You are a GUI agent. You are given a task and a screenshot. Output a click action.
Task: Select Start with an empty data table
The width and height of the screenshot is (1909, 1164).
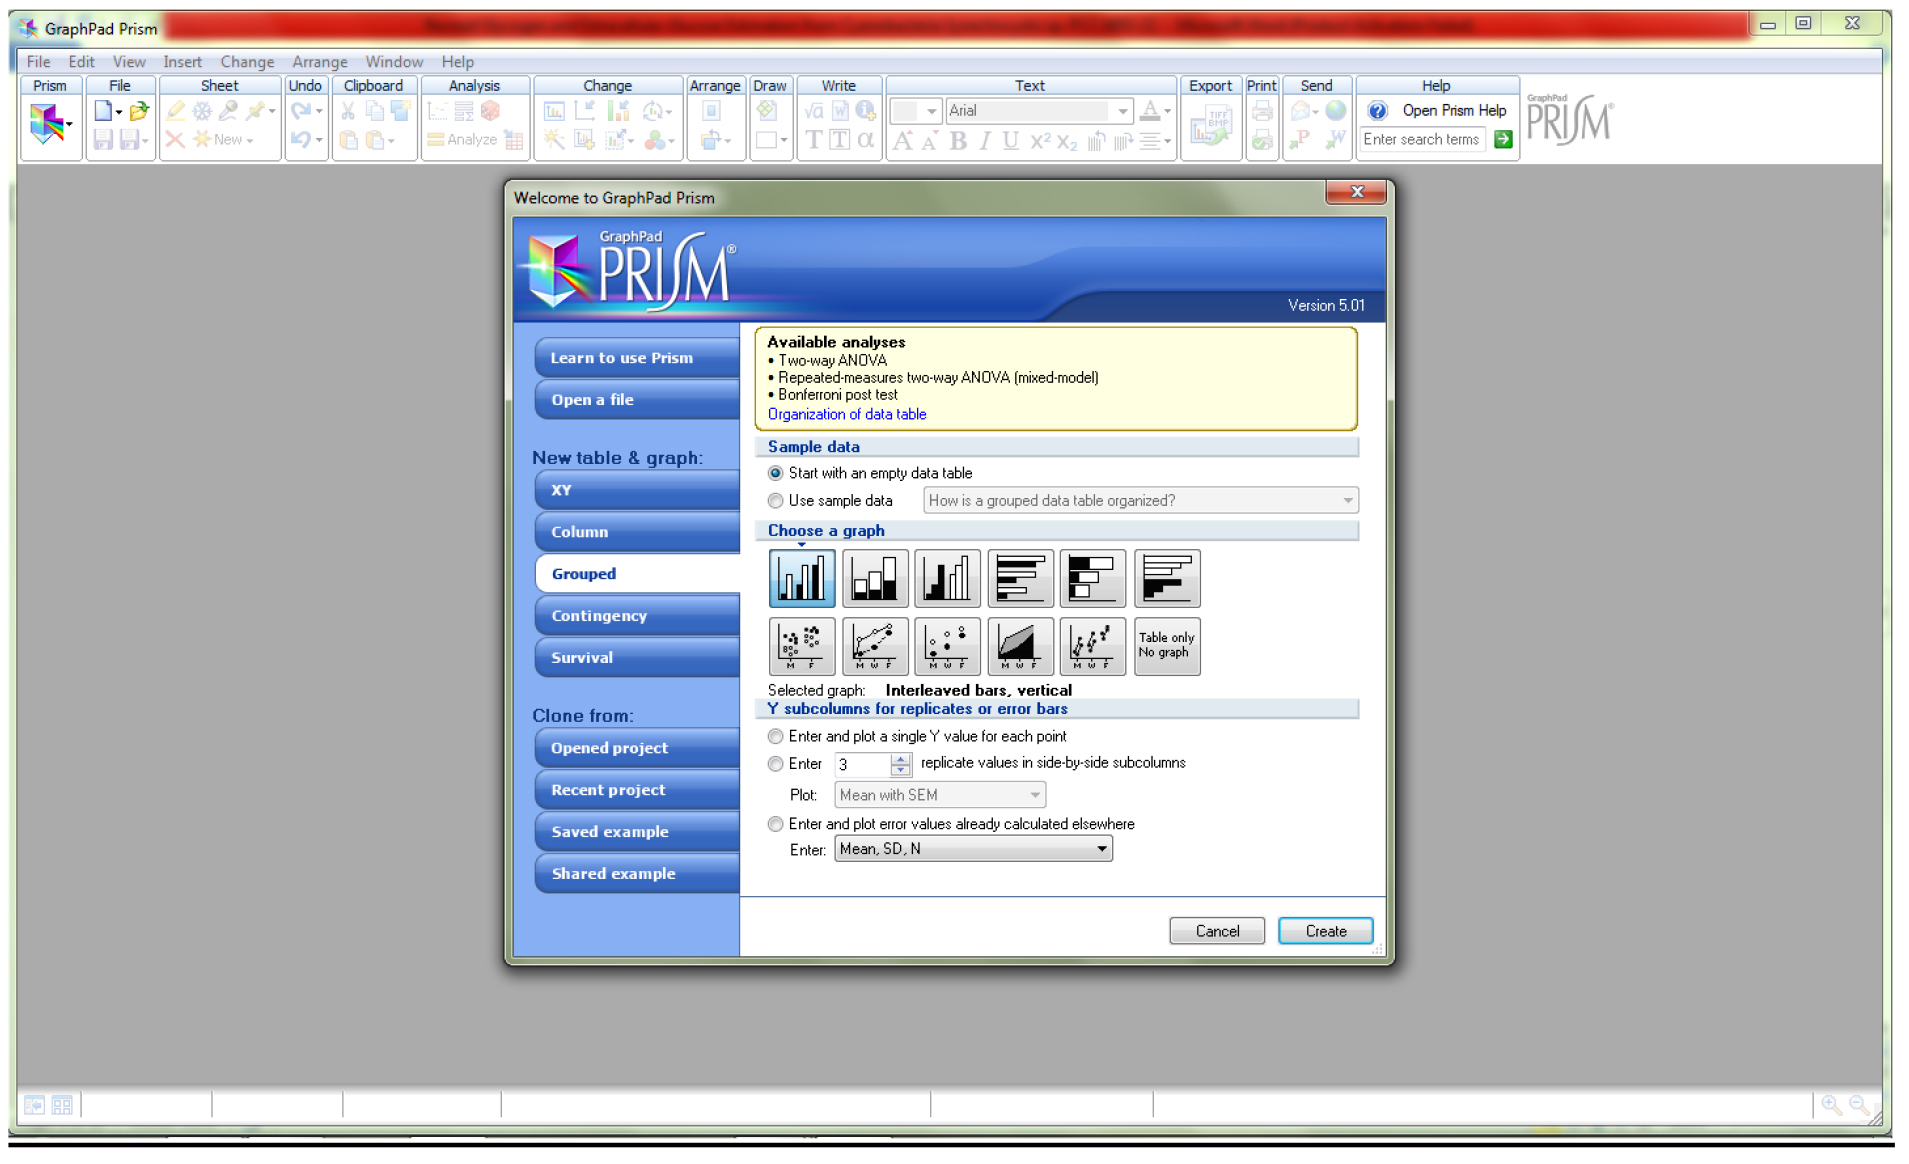click(776, 473)
